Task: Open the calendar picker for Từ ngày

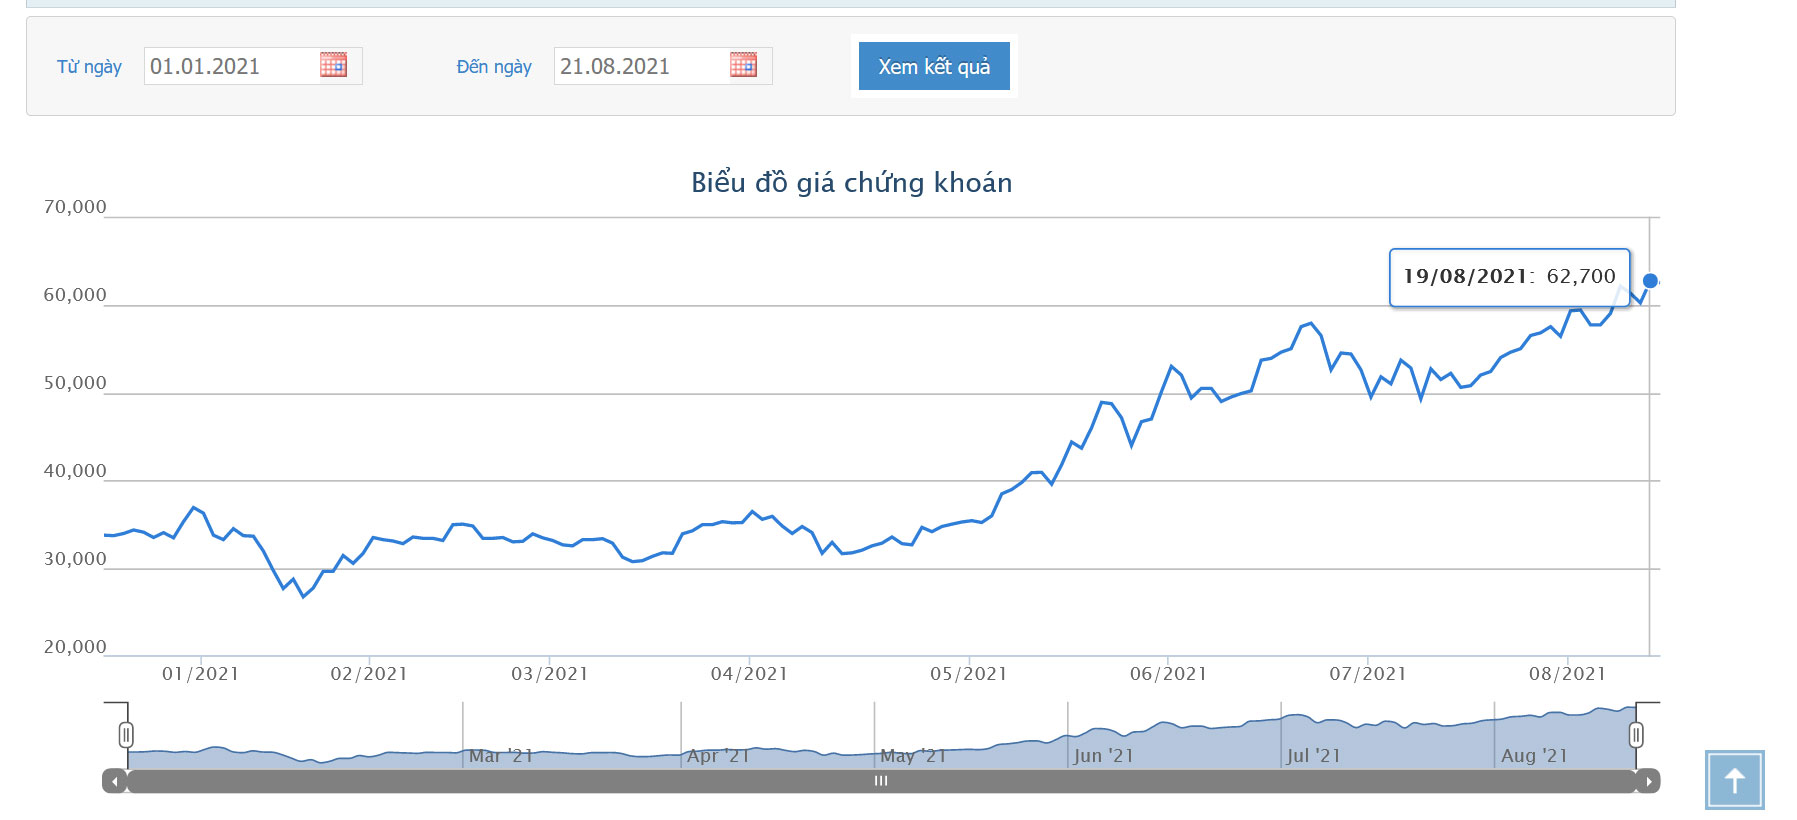Action: [333, 65]
